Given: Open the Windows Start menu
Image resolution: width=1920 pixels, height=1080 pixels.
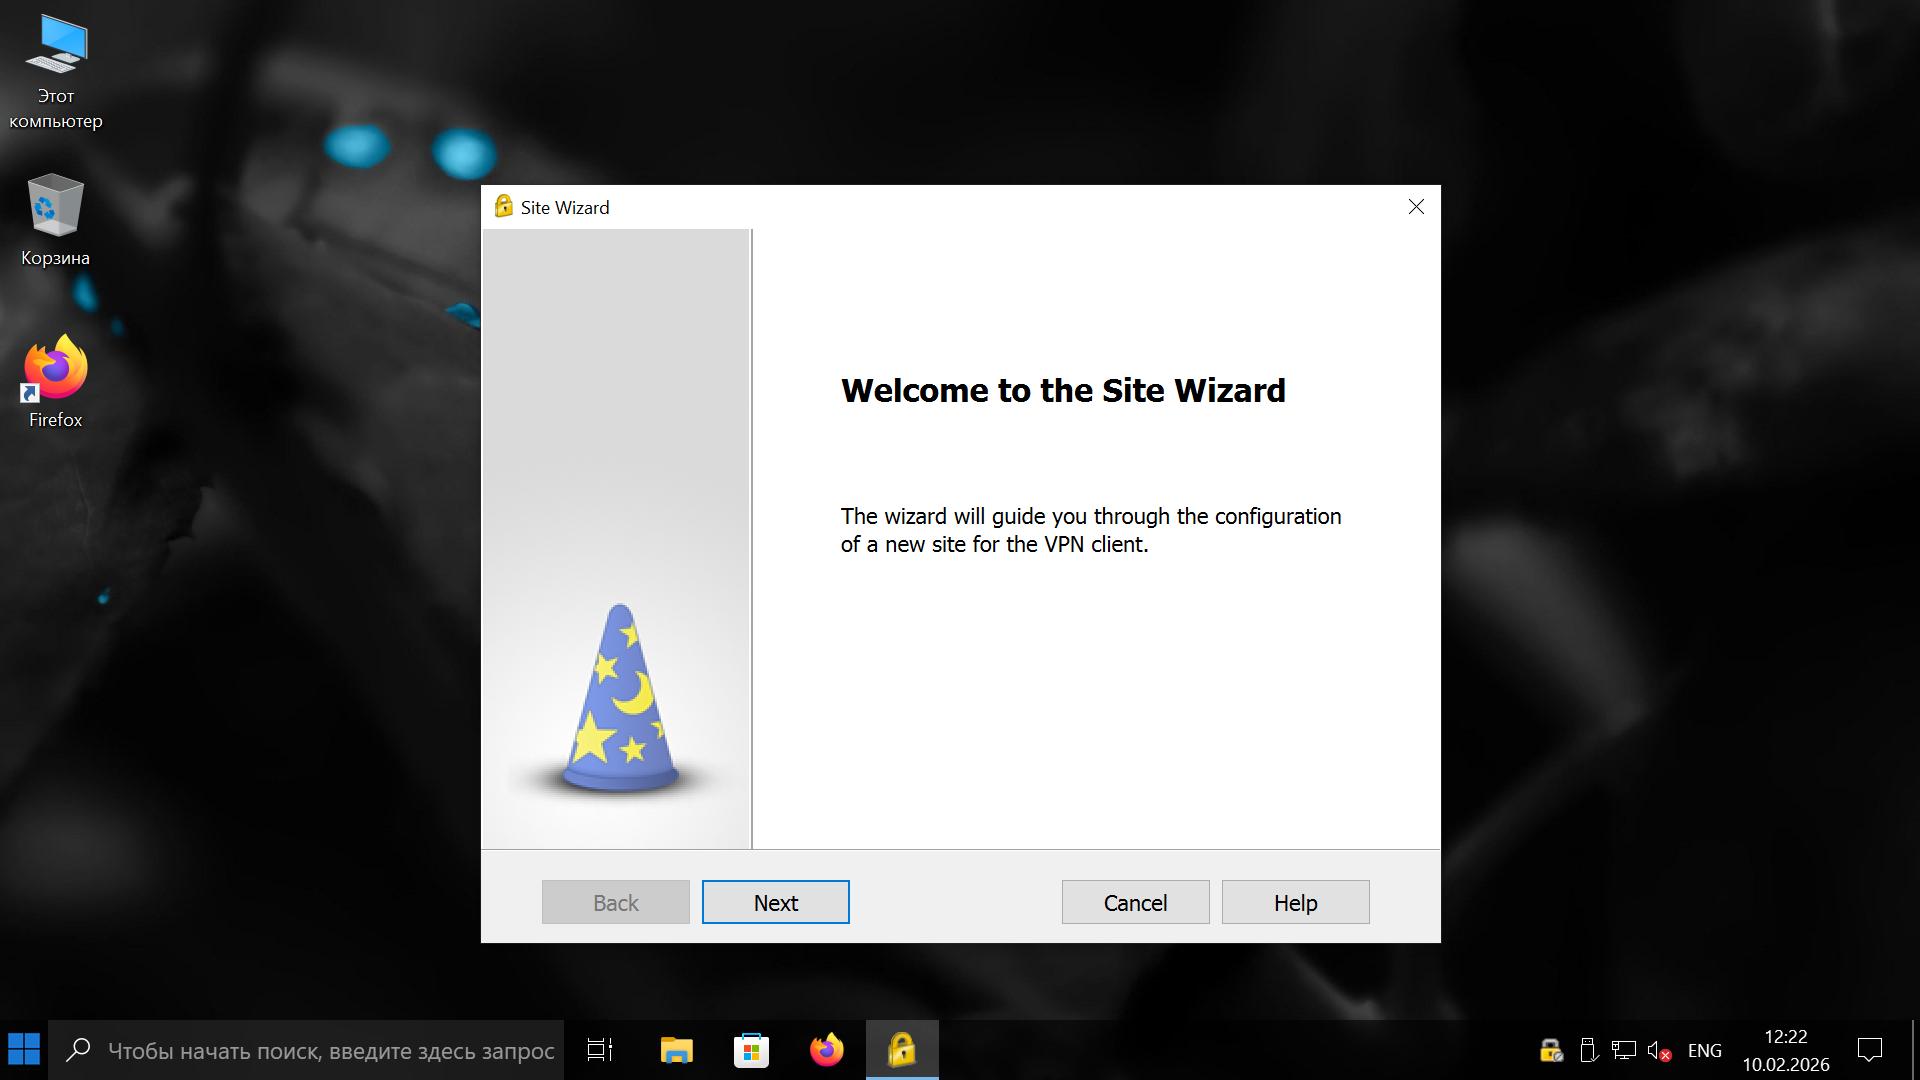Looking at the screenshot, I should tap(24, 1050).
